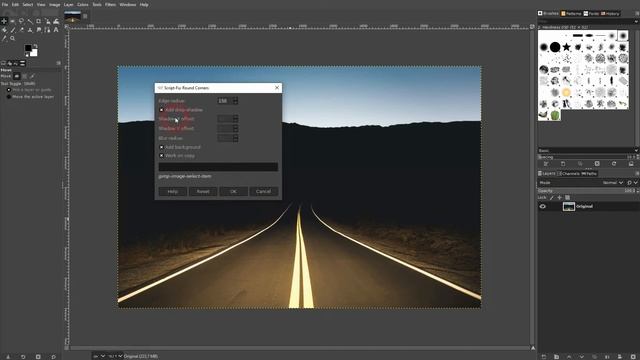Open the tool options configuration menu
The height and width of the screenshot is (360, 640).
58,63
